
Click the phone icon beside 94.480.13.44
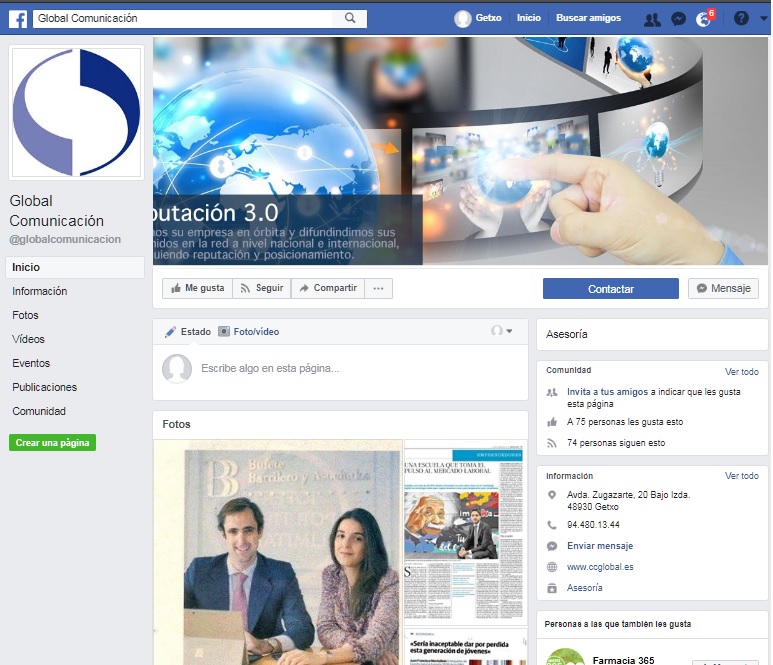tap(552, 525)
